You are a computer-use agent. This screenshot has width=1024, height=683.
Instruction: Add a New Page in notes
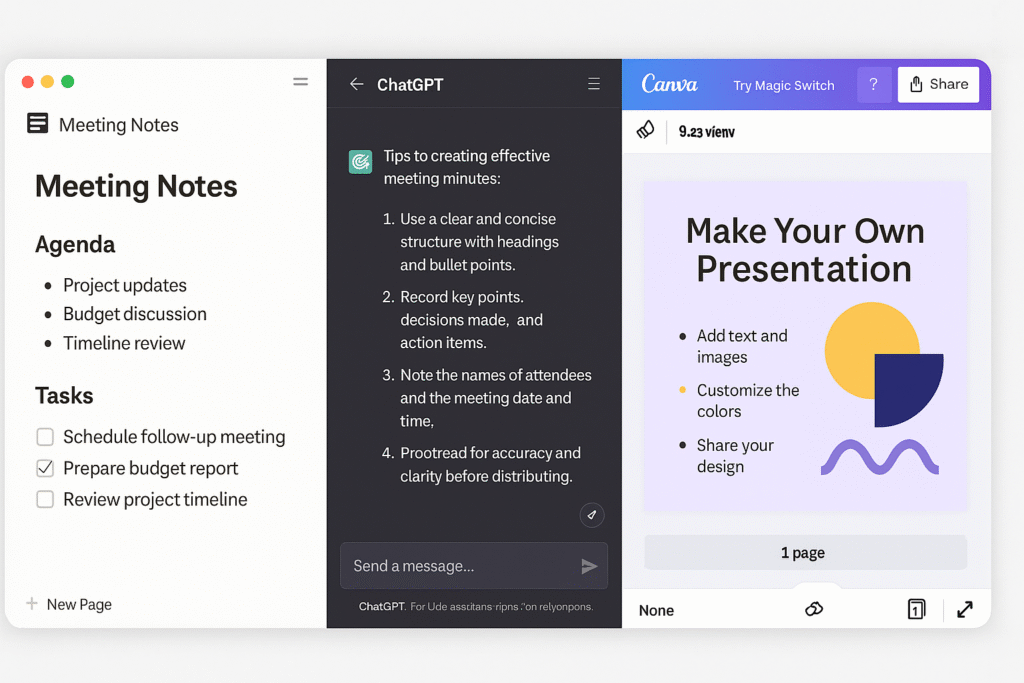69,604
